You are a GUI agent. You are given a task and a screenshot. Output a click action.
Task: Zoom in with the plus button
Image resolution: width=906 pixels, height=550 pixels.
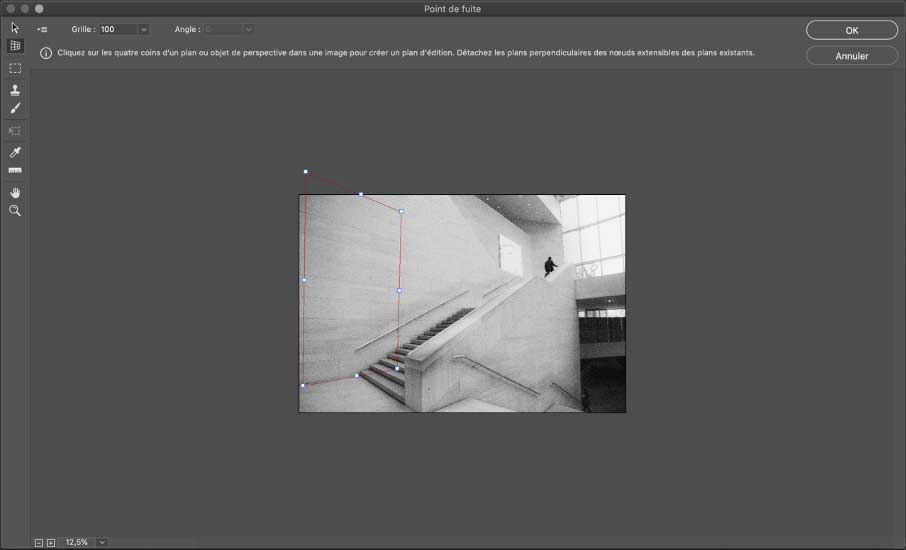51,542
